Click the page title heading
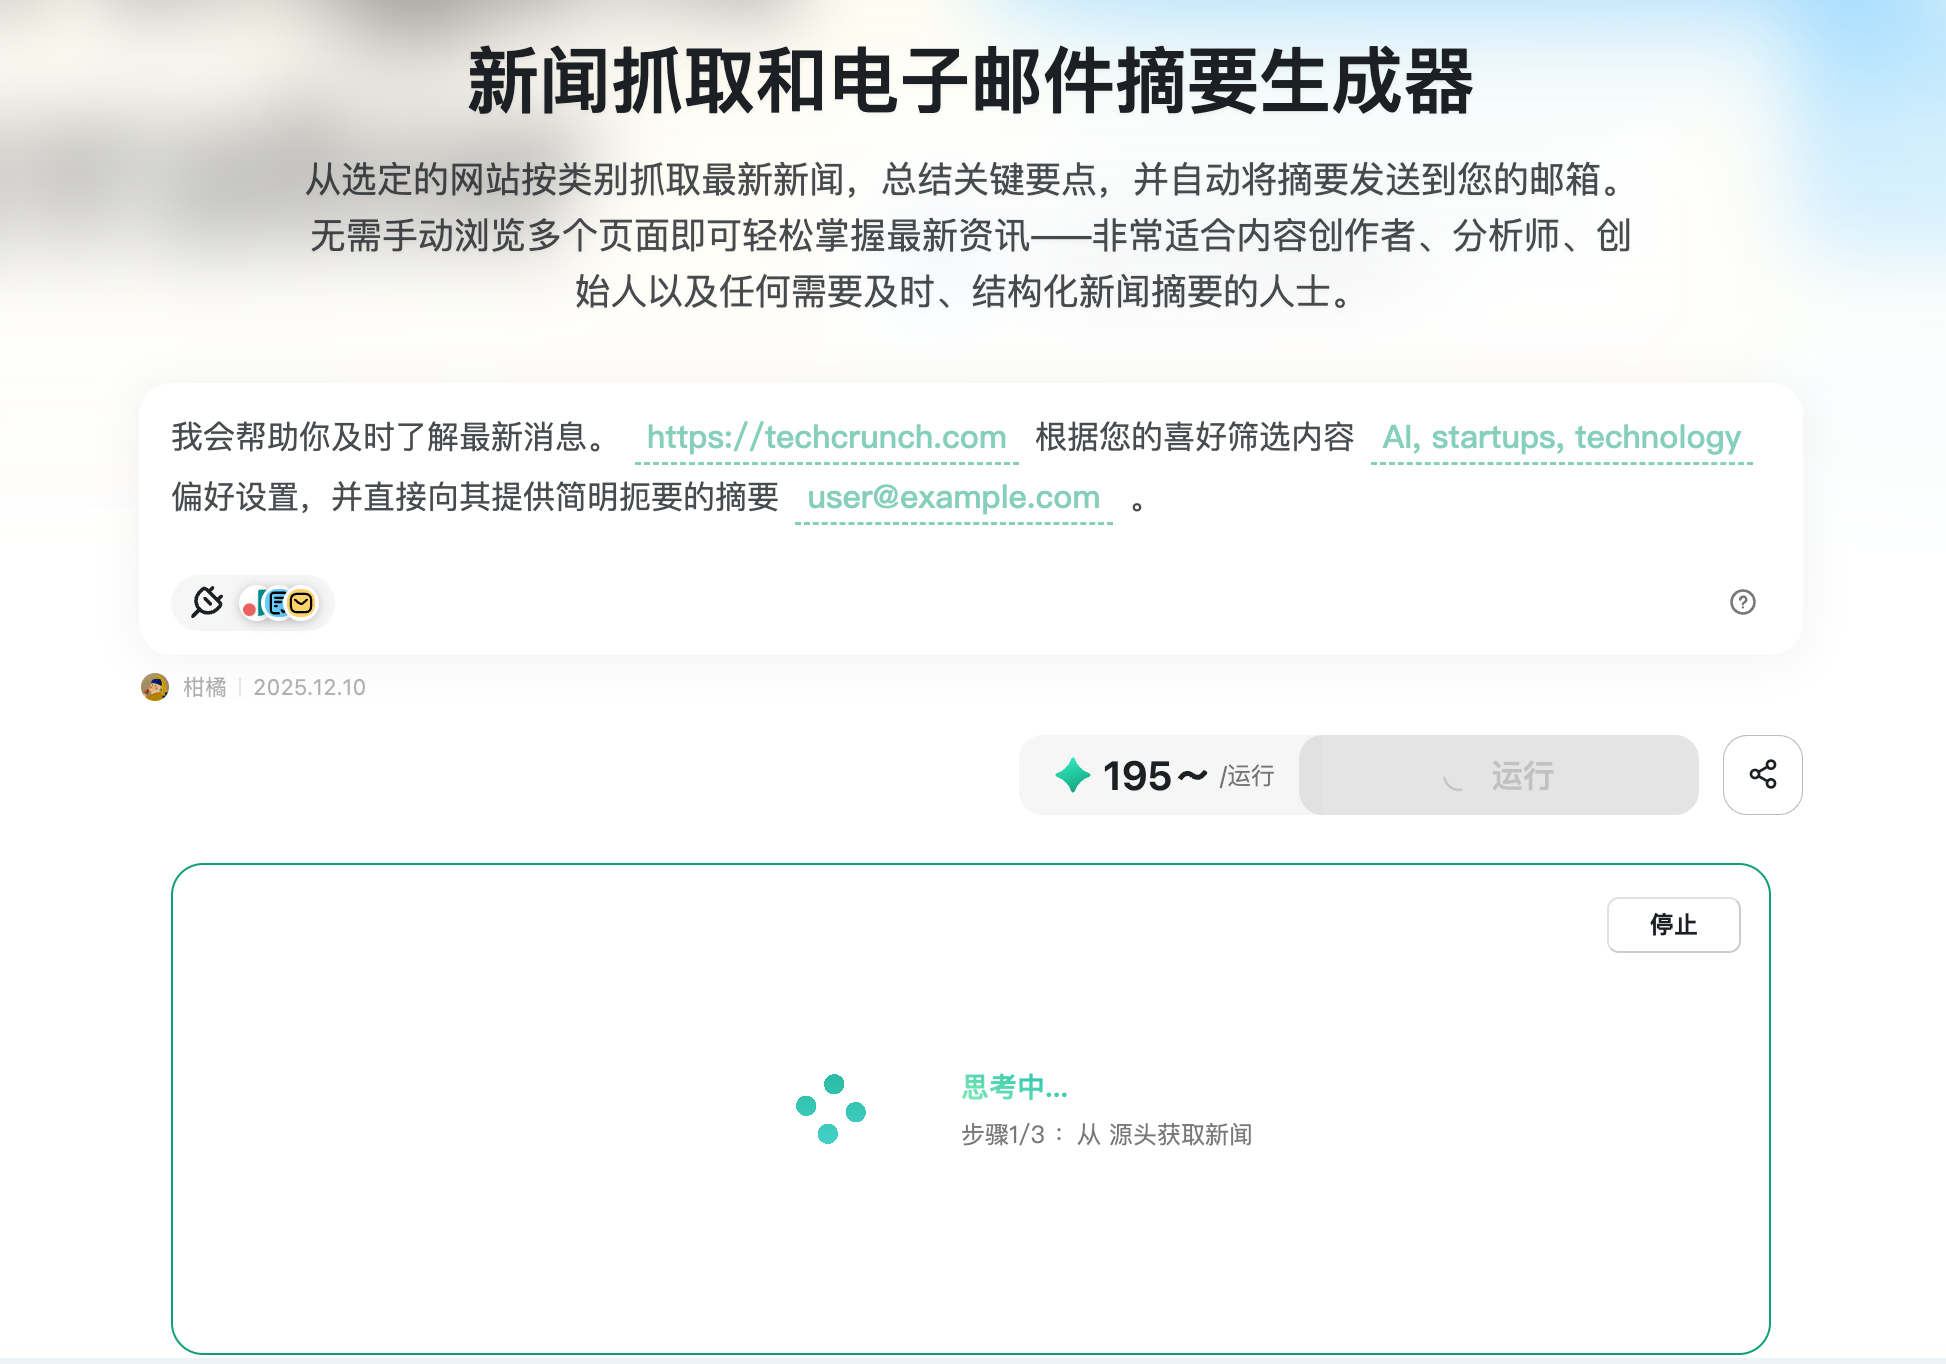Image resolution: width=1946 pixels, height=1364 pixels. [x=970, y=82]
